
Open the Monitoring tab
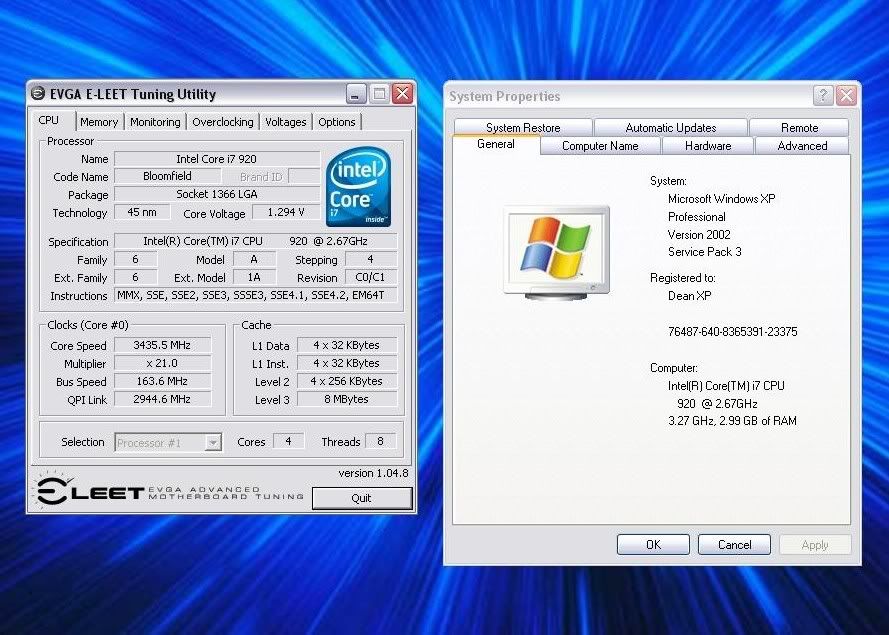coord(155,121)
